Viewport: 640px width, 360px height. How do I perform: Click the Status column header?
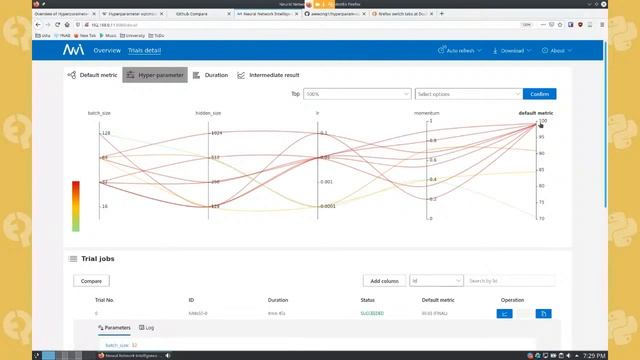click(367, 300)
